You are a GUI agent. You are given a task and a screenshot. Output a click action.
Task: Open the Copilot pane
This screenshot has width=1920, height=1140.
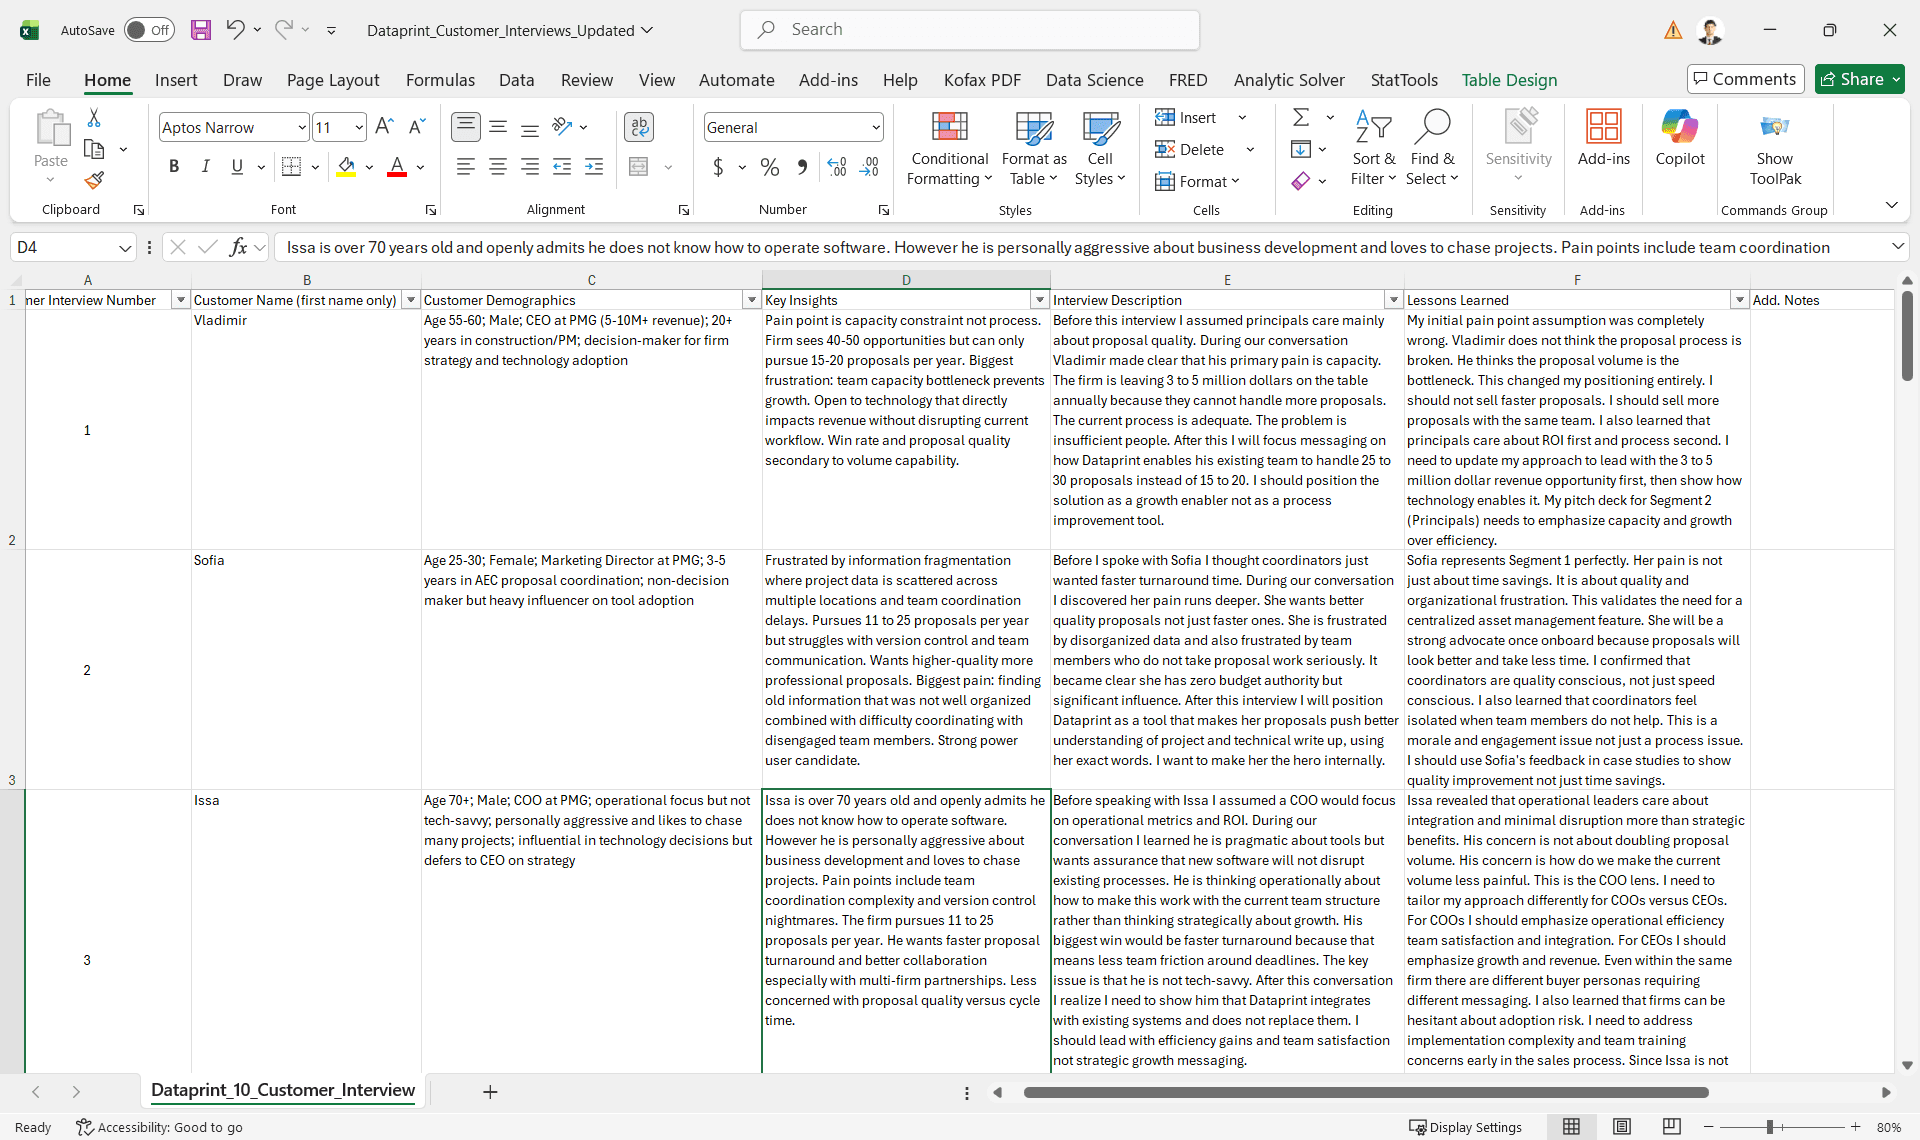(x=1680, y=139)
